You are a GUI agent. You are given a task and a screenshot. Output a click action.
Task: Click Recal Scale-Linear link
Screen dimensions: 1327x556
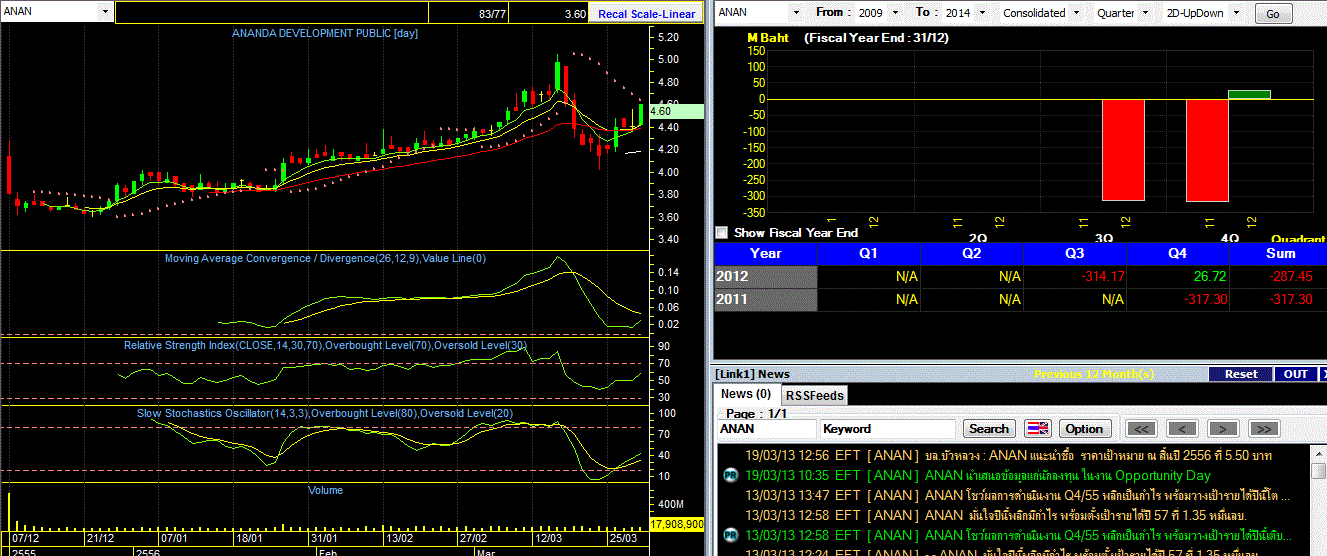(x=646, y=14)
